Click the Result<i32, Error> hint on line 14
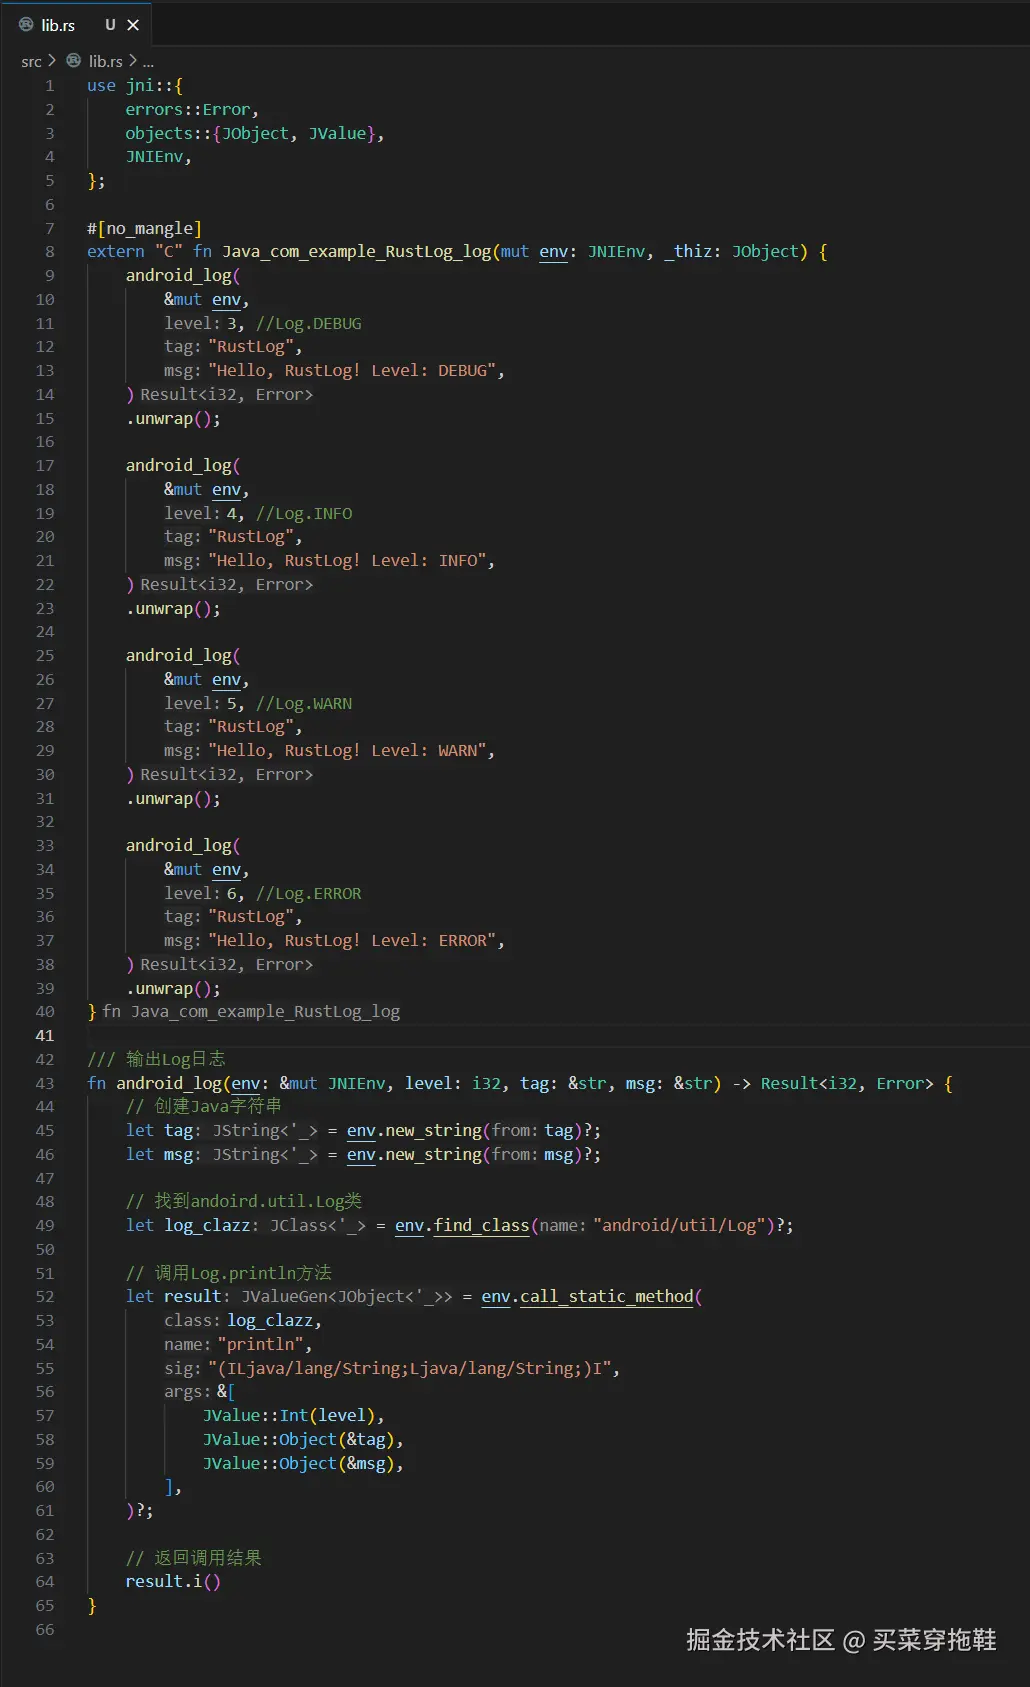 (226, 395)
